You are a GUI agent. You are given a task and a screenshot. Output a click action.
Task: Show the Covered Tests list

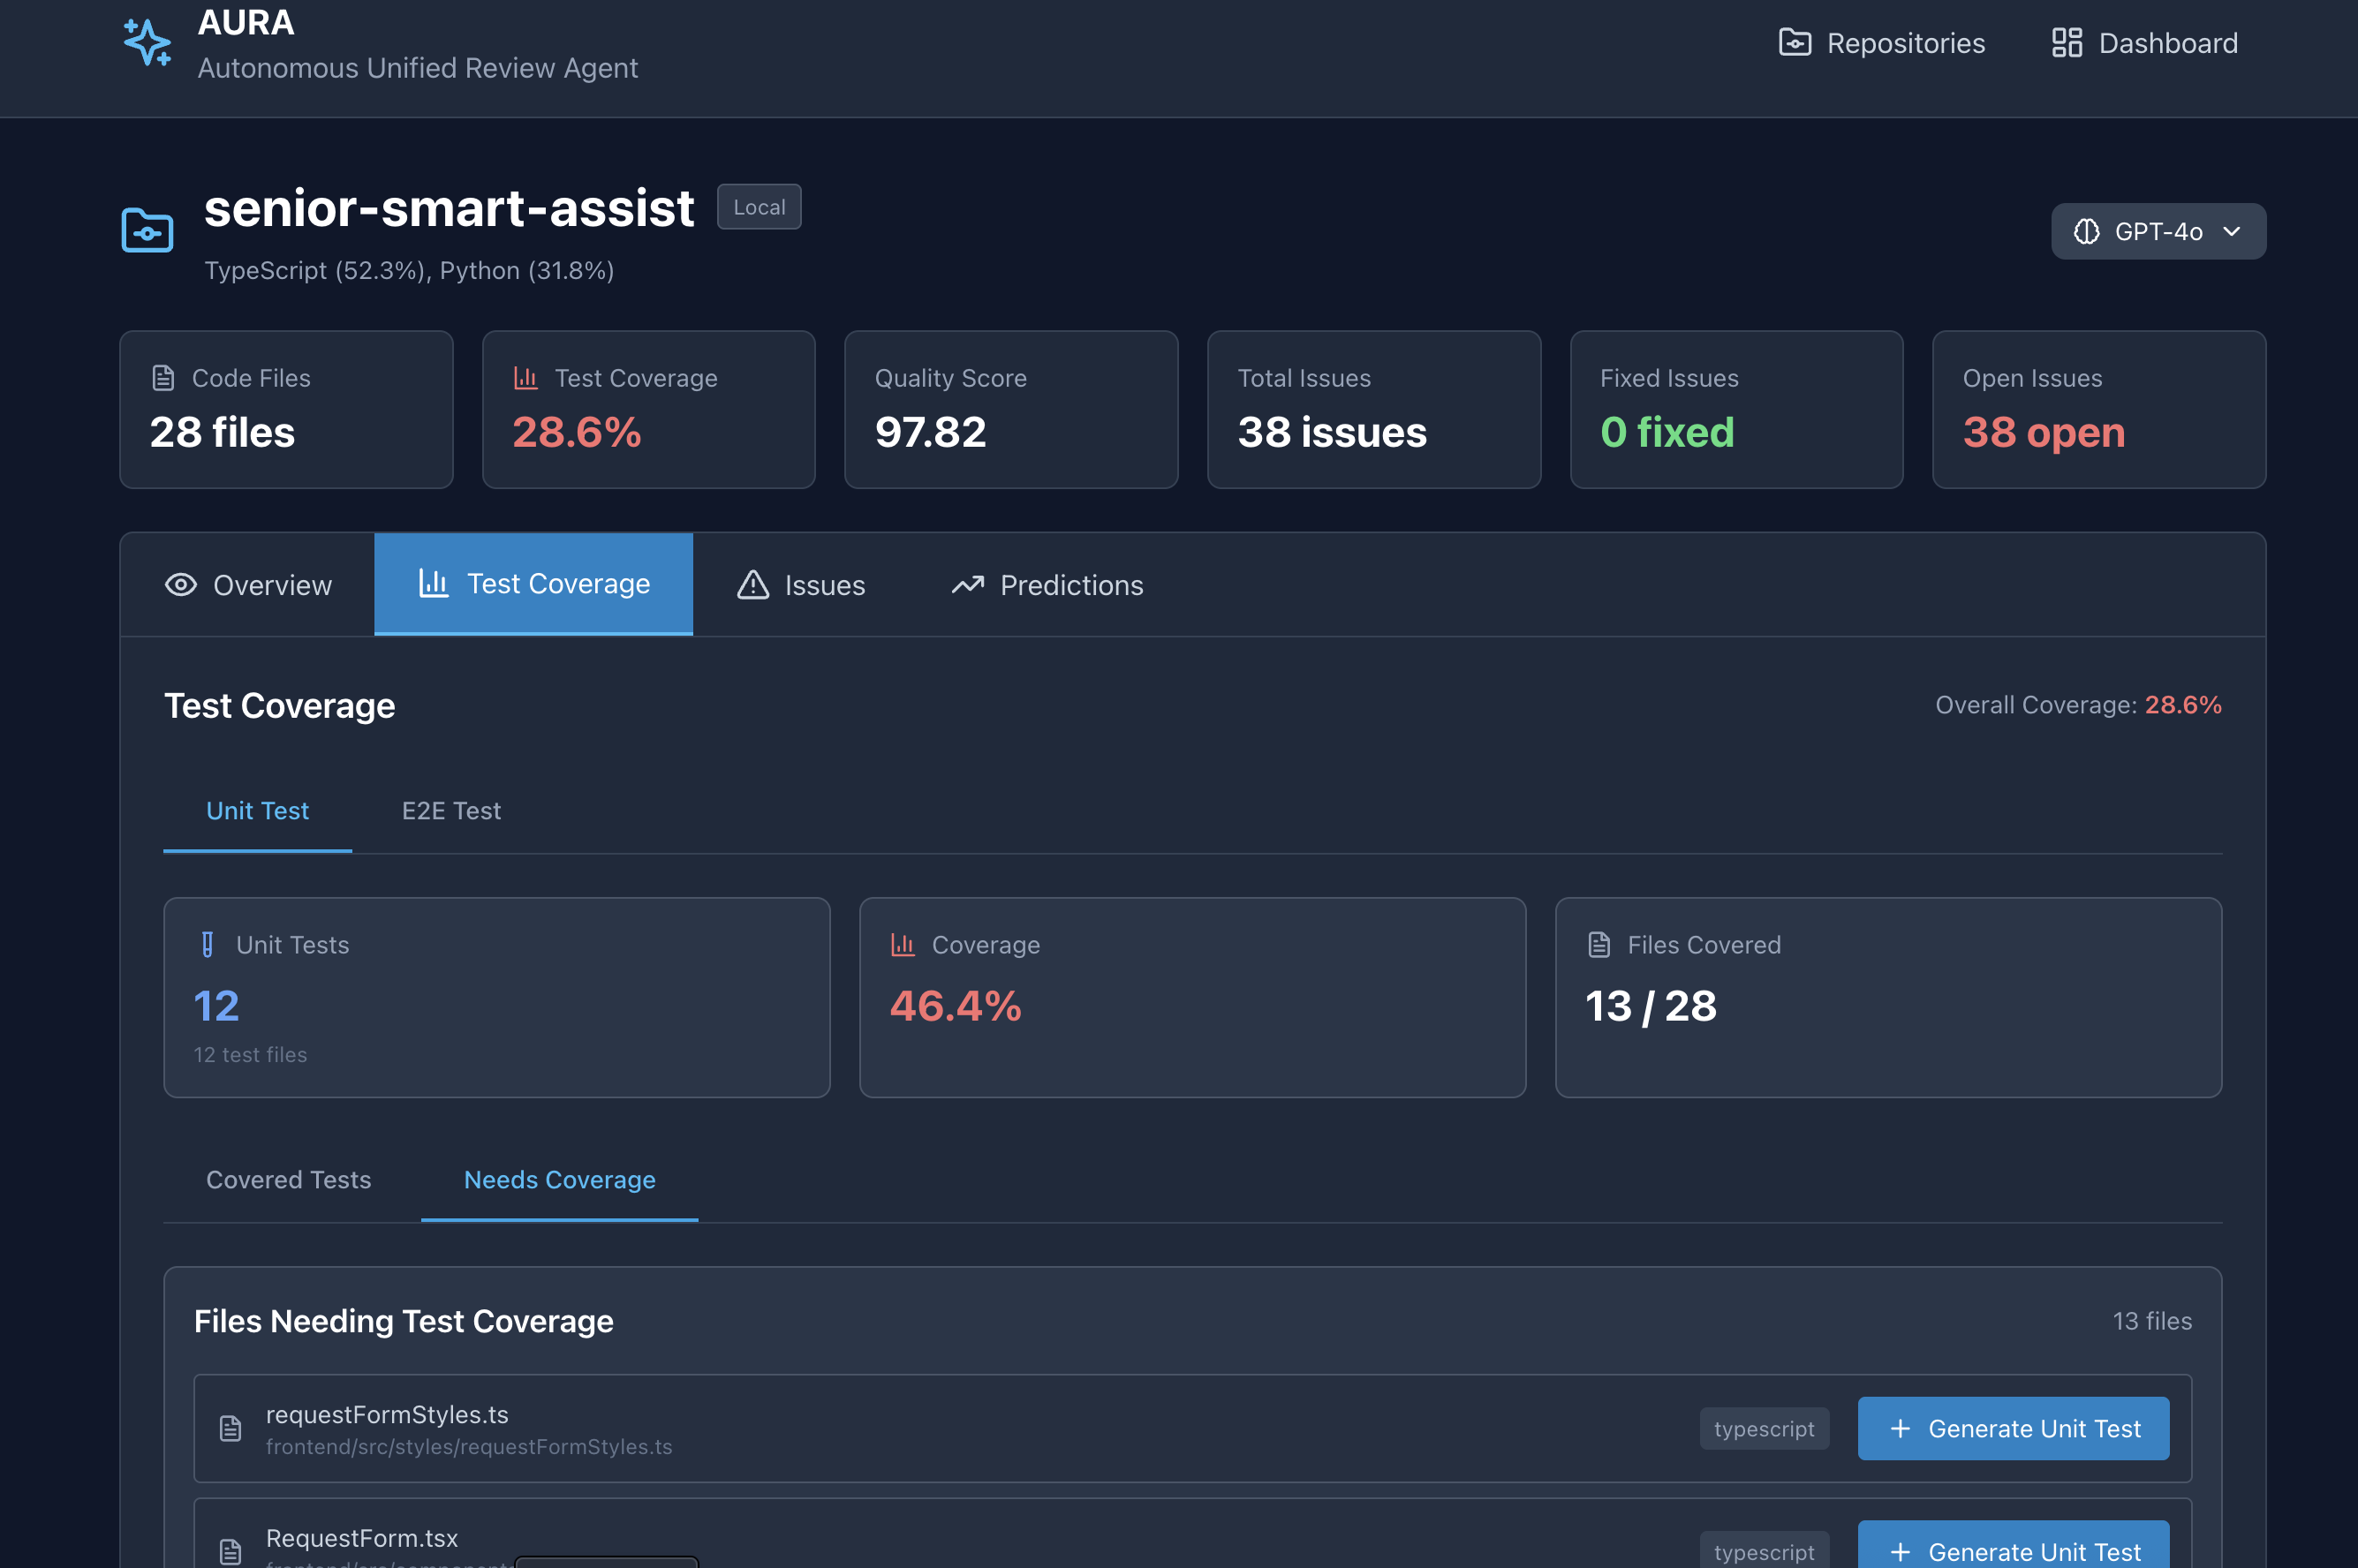[x=288, y=1180]
